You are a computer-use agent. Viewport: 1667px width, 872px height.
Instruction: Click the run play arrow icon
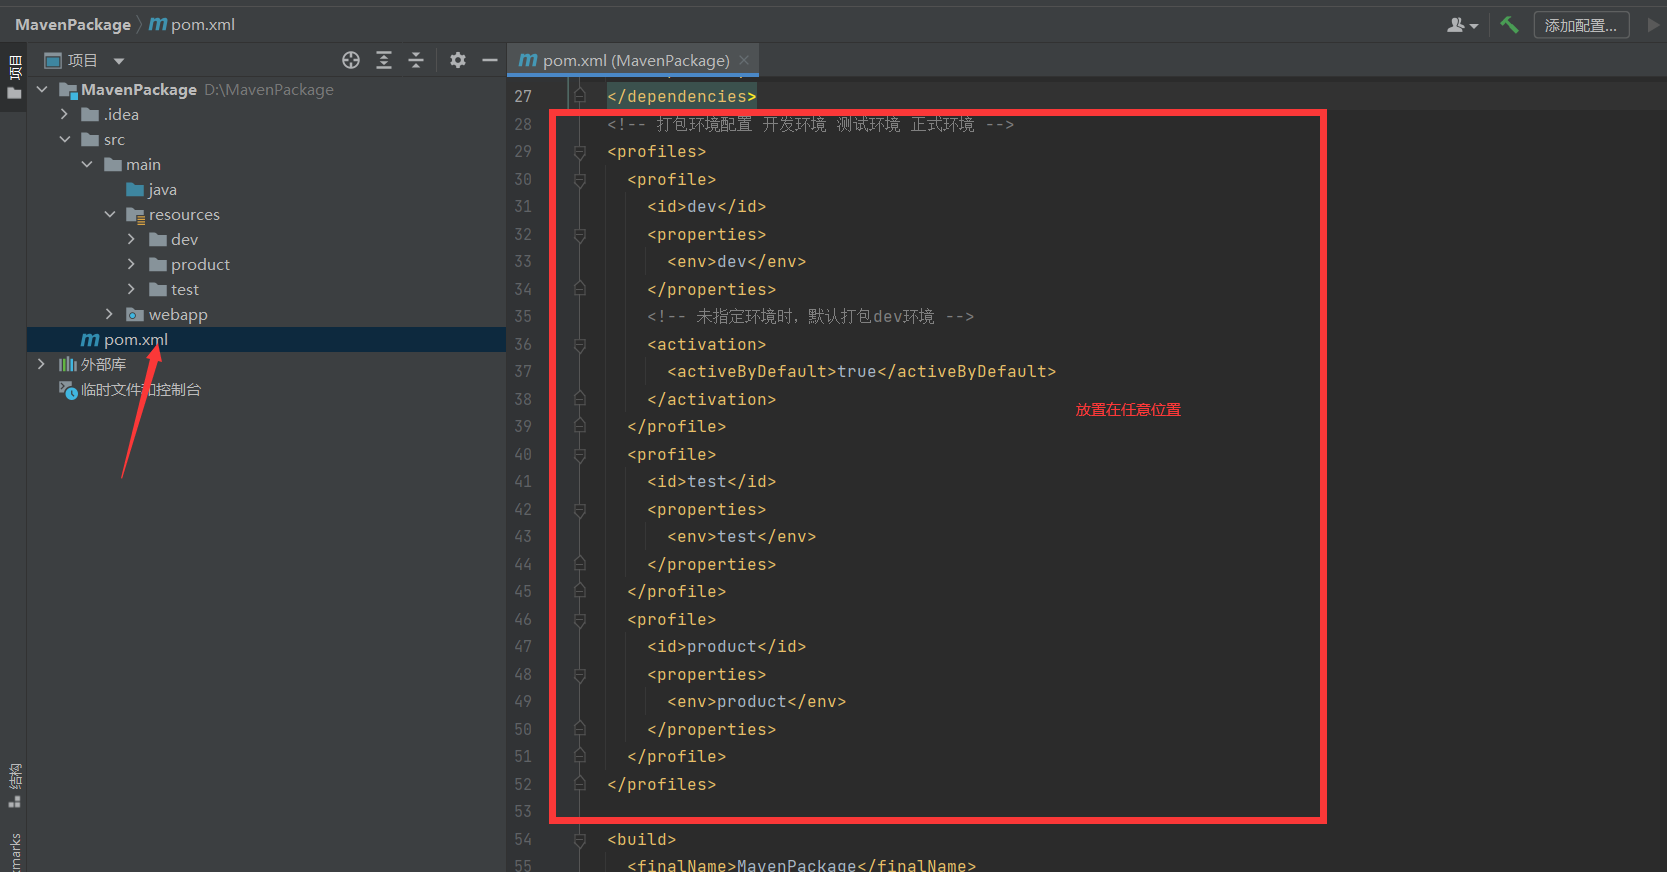coord(1653,25)
